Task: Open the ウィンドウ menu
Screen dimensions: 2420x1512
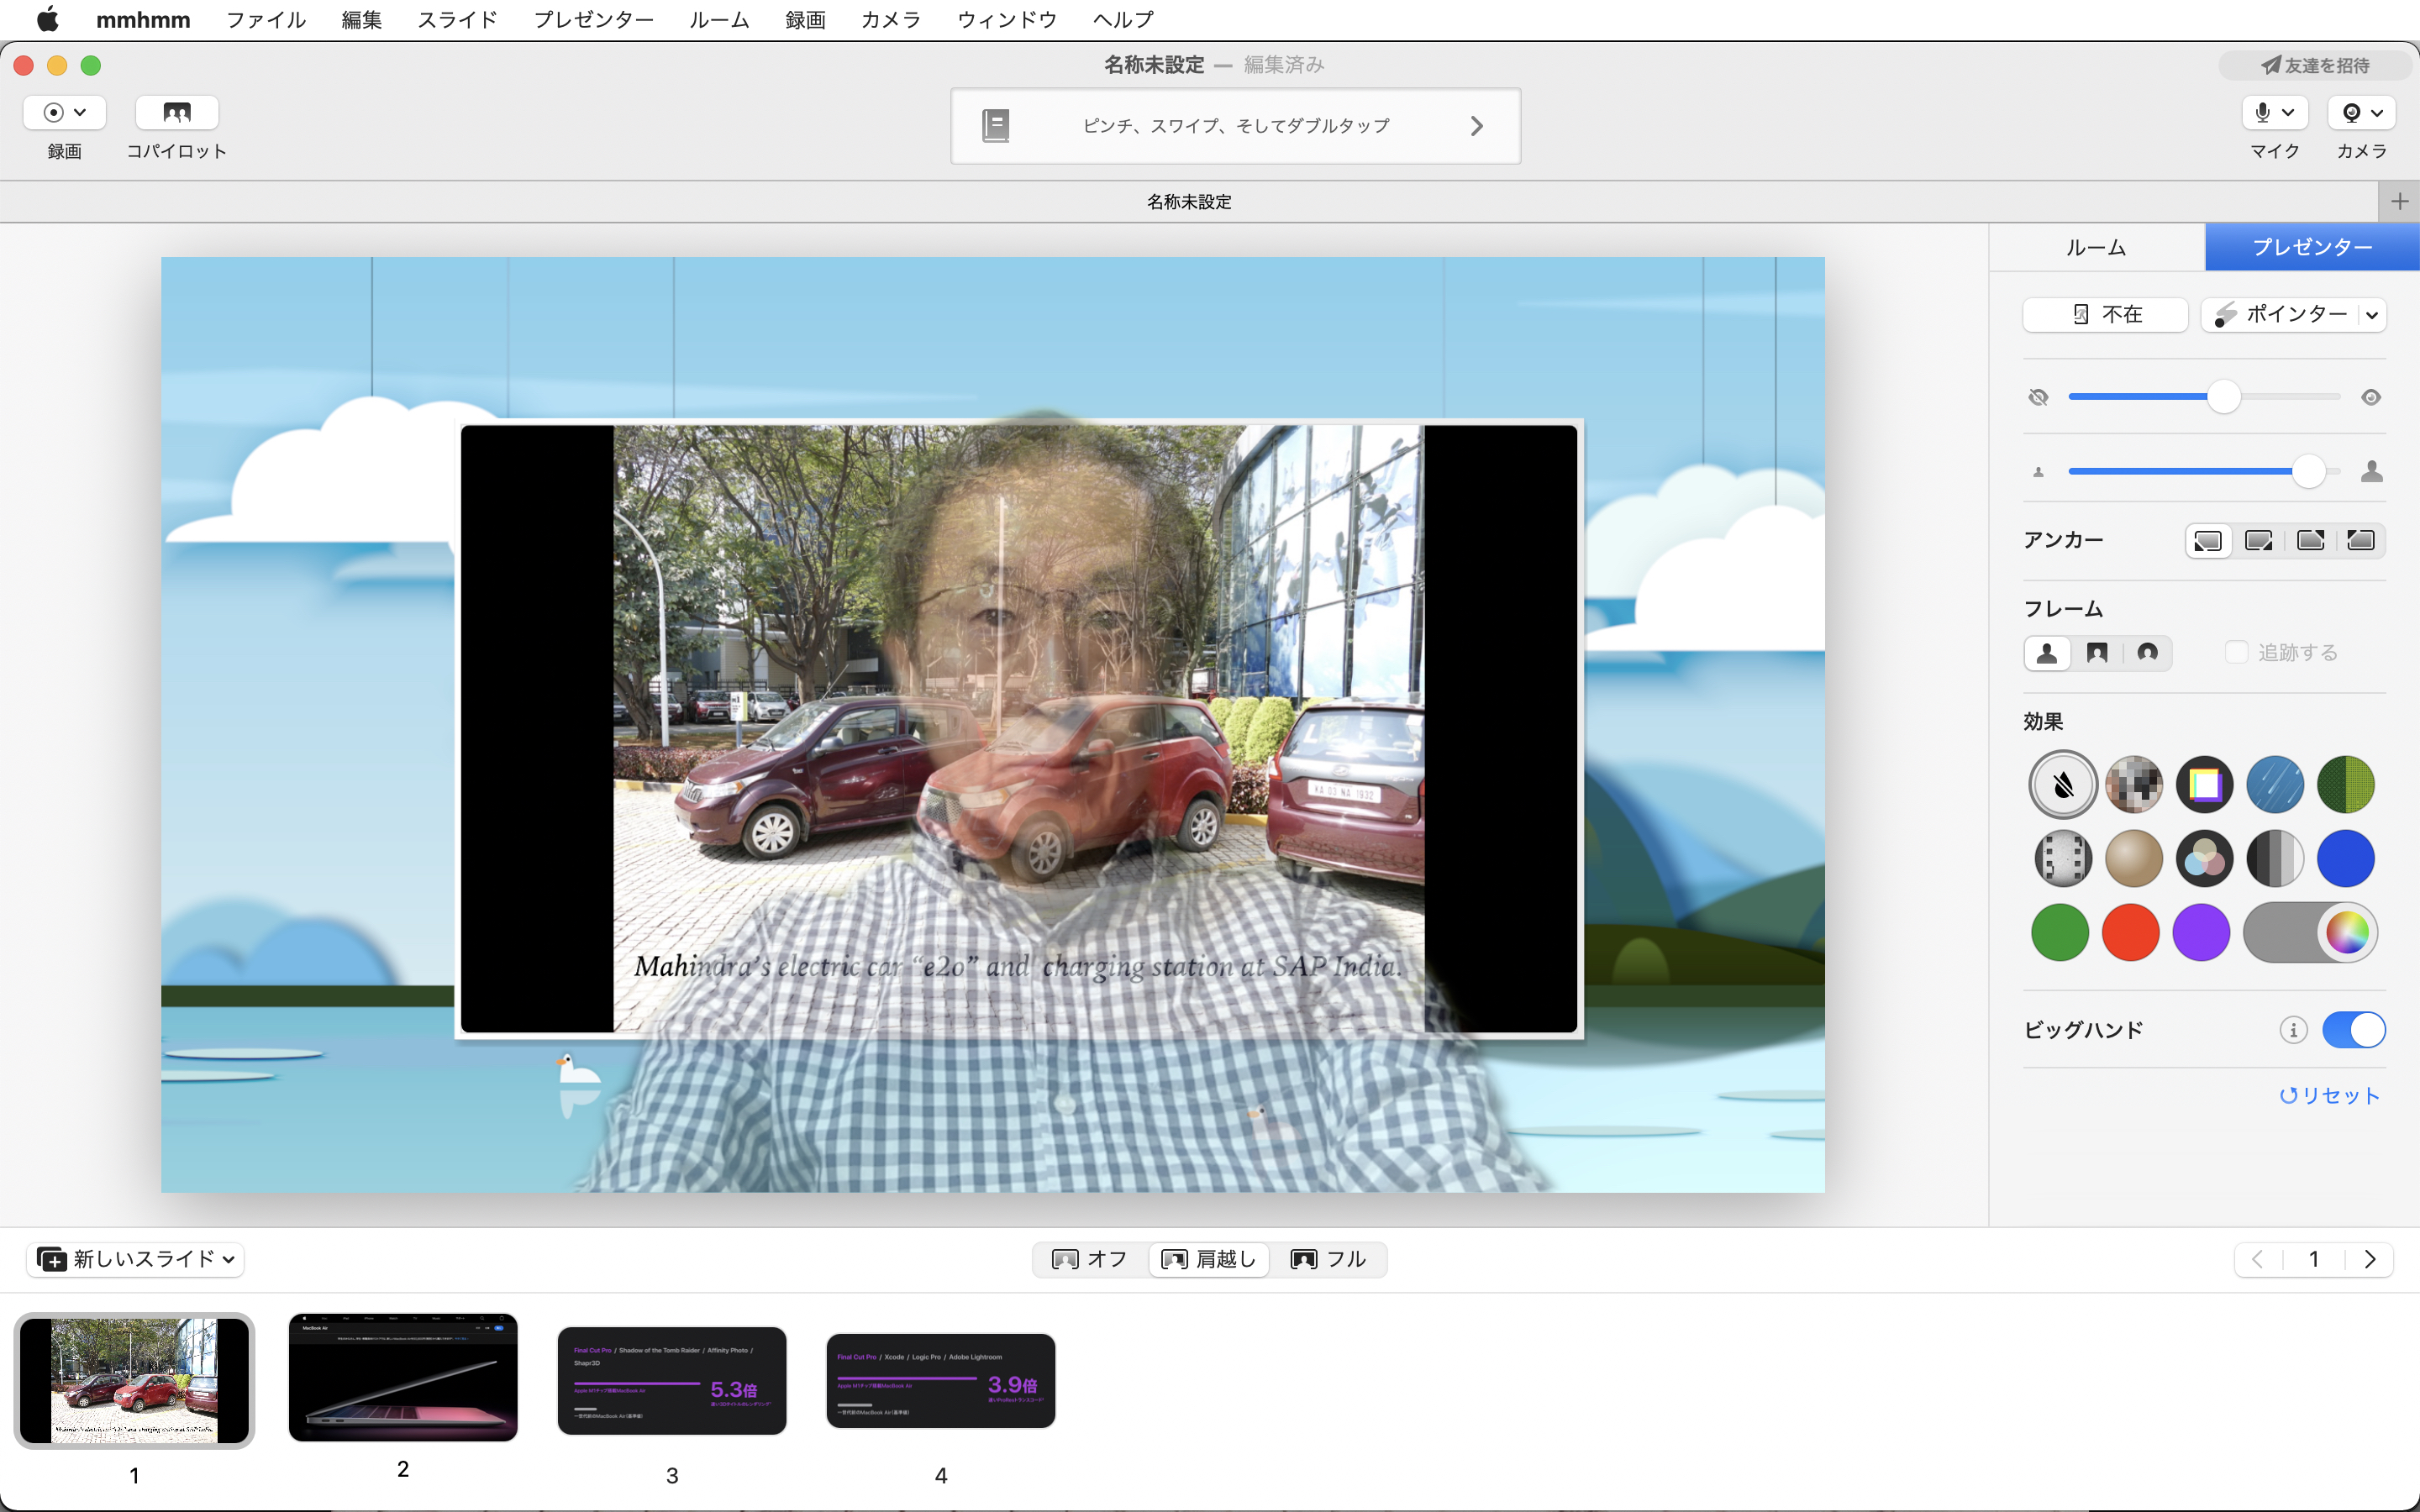Action: 1007,19
